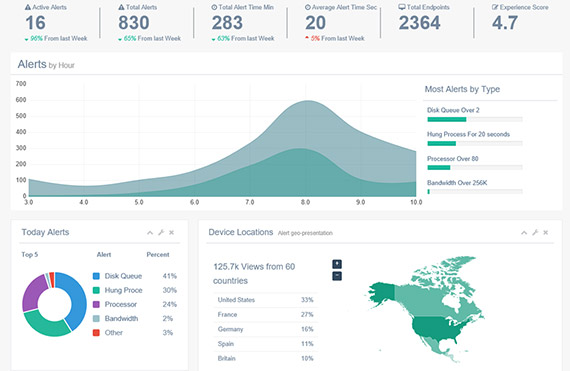The width and height of the screenshot is (570, 371).
Task: Click the purple segment of the donut chart
Action: click(x=32, y=292)
